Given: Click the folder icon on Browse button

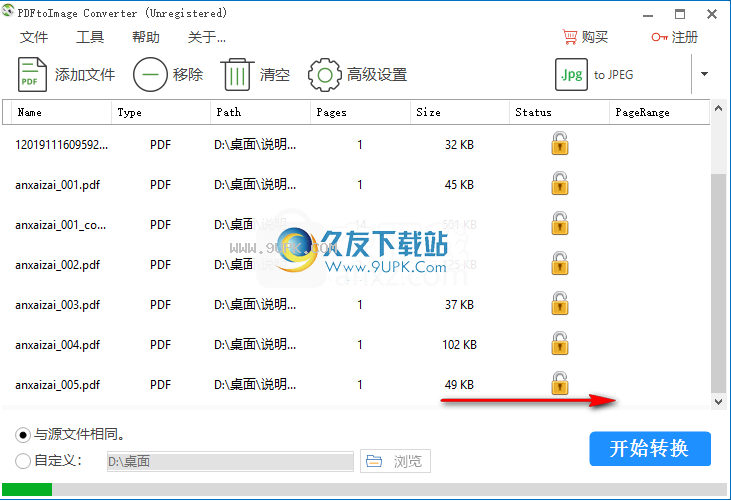Looking at the screenshot, I should [374, 461].
